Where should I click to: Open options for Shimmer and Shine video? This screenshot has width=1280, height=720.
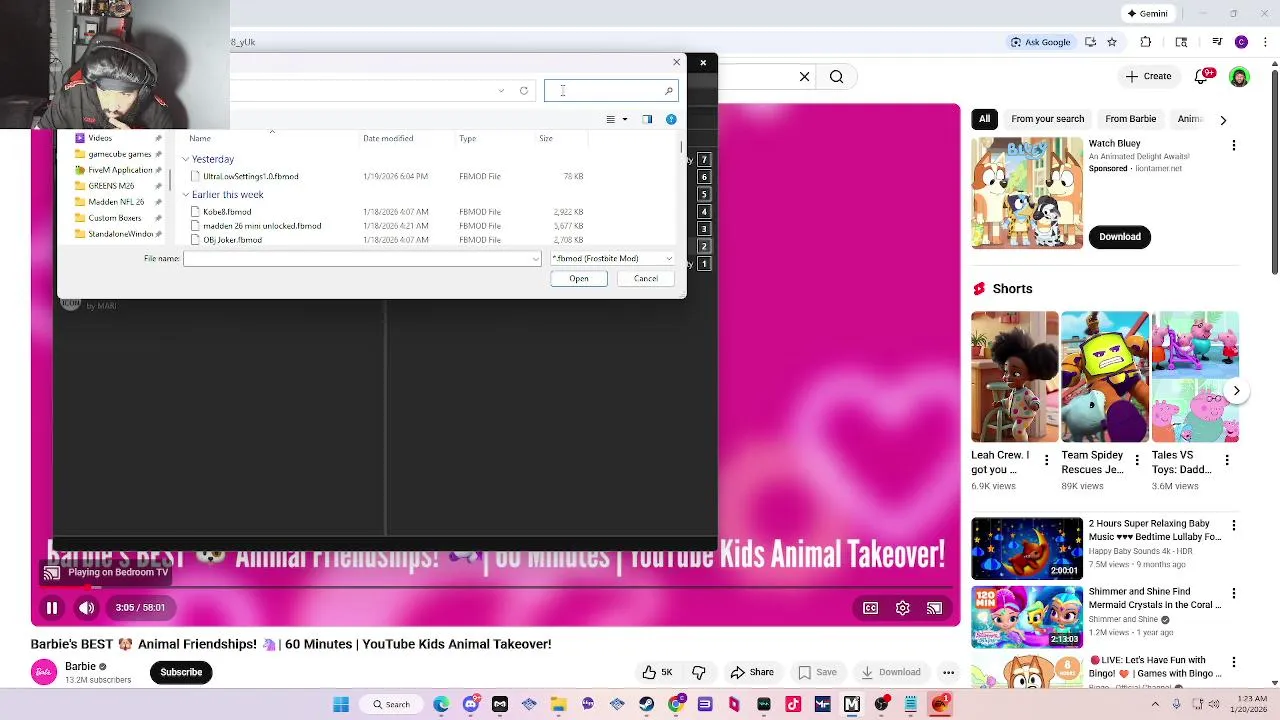click(1233, 594)
